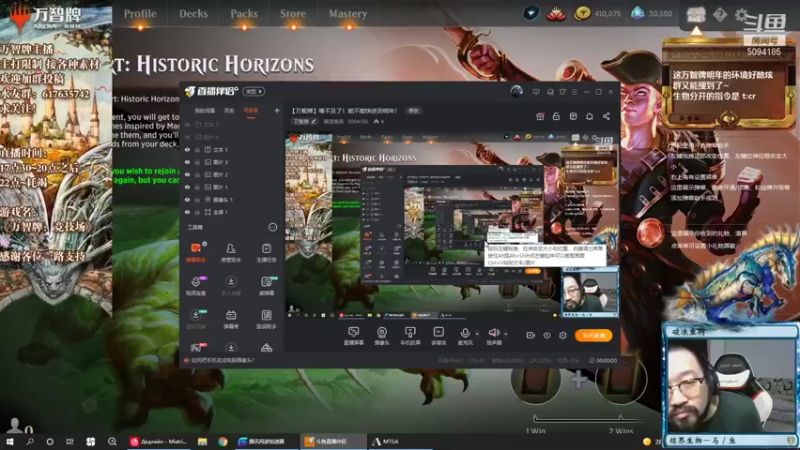Click the unlock padlock icon in header
800x450 pixels.
(556, 116)
